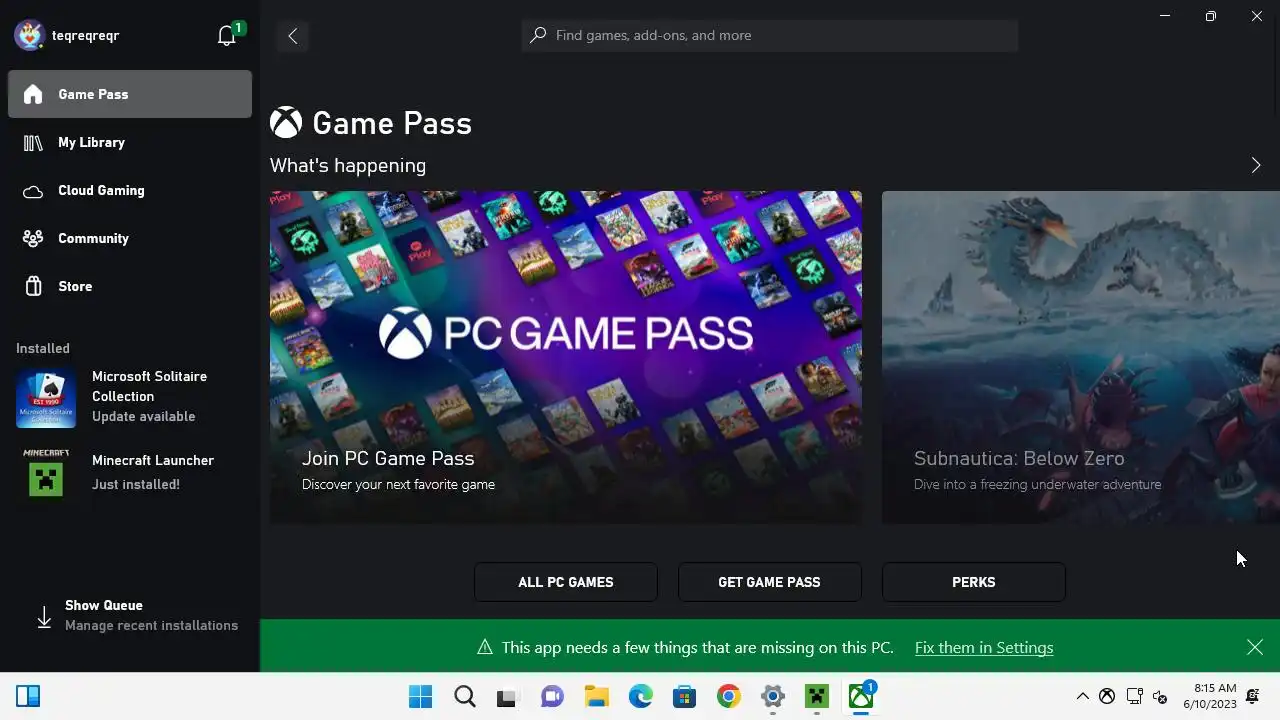Open Minecraft Launcher game icon
Screen dimensions: 1280x720
pos(46,473)
